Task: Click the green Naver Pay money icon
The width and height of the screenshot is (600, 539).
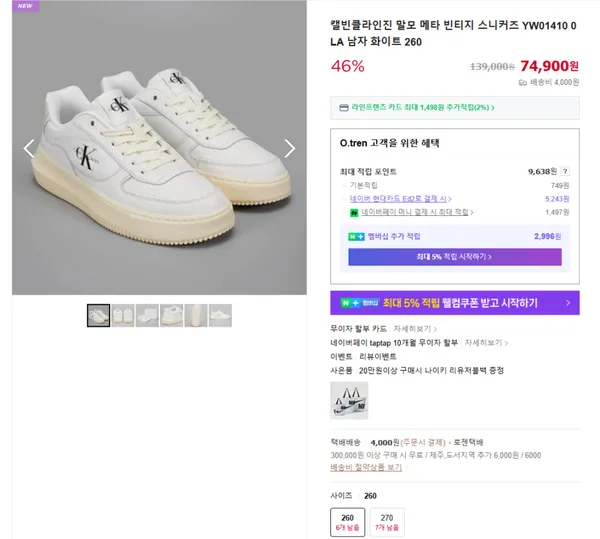Action: pyautogui.click(x=353, y=212)
